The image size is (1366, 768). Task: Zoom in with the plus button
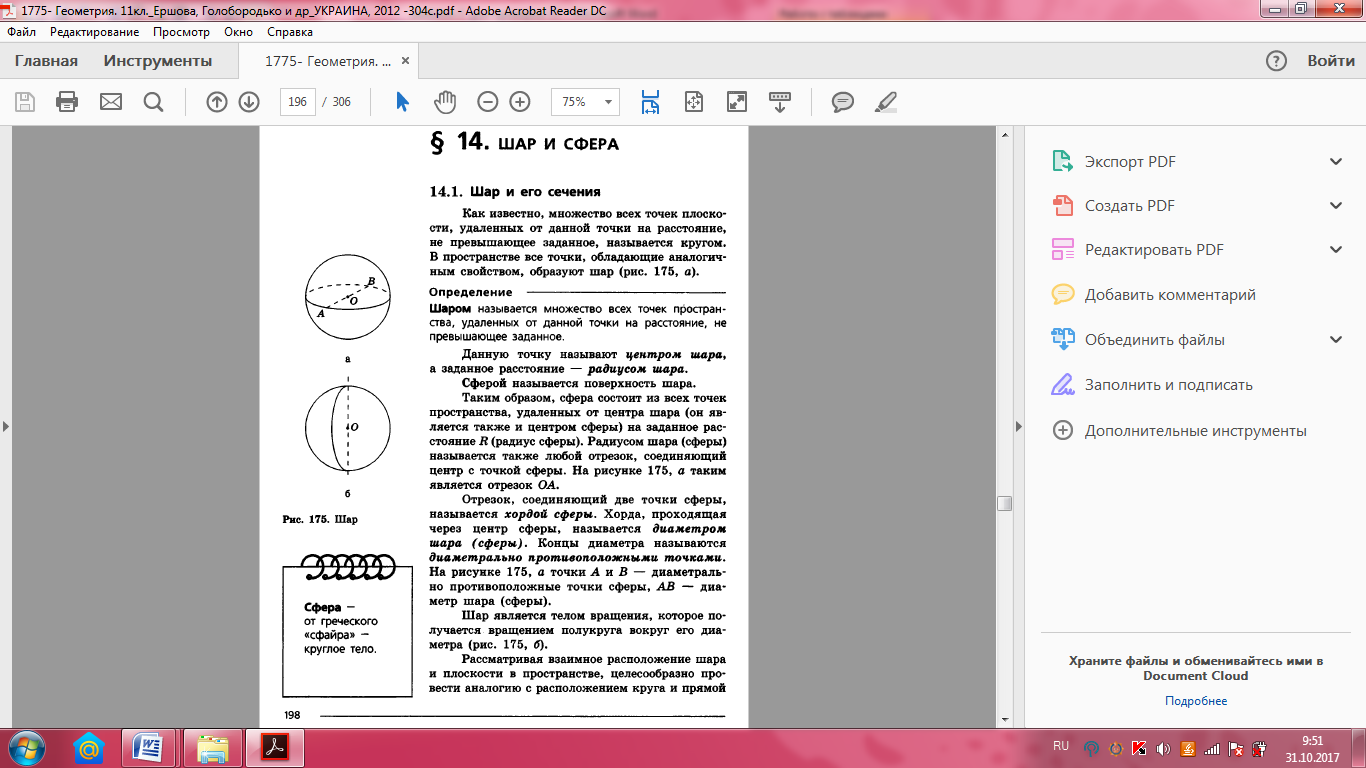(x=519, y=102)
